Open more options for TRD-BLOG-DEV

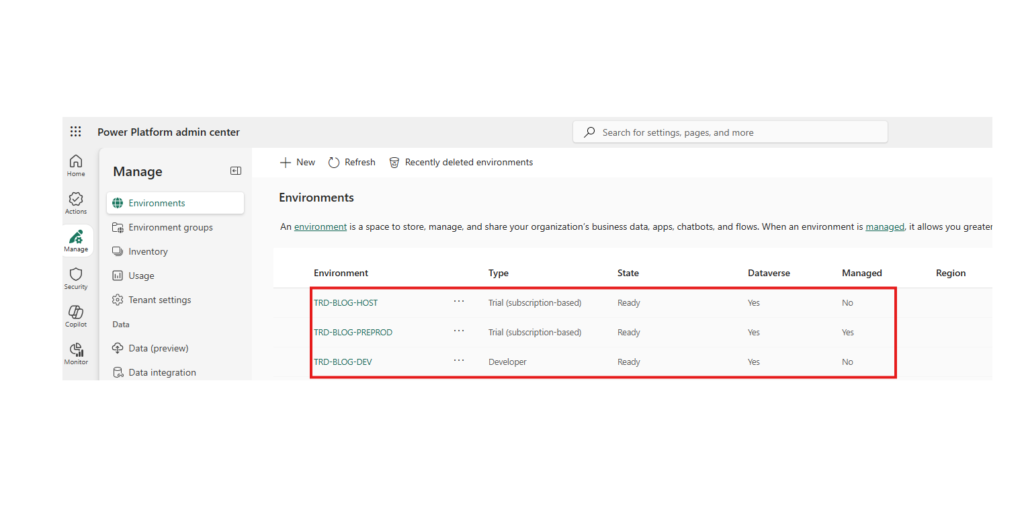(459, 361)
